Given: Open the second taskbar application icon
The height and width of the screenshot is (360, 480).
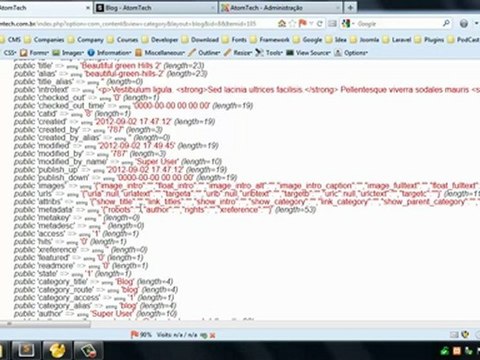Looking at the screenshot, I should pos(26,350).
